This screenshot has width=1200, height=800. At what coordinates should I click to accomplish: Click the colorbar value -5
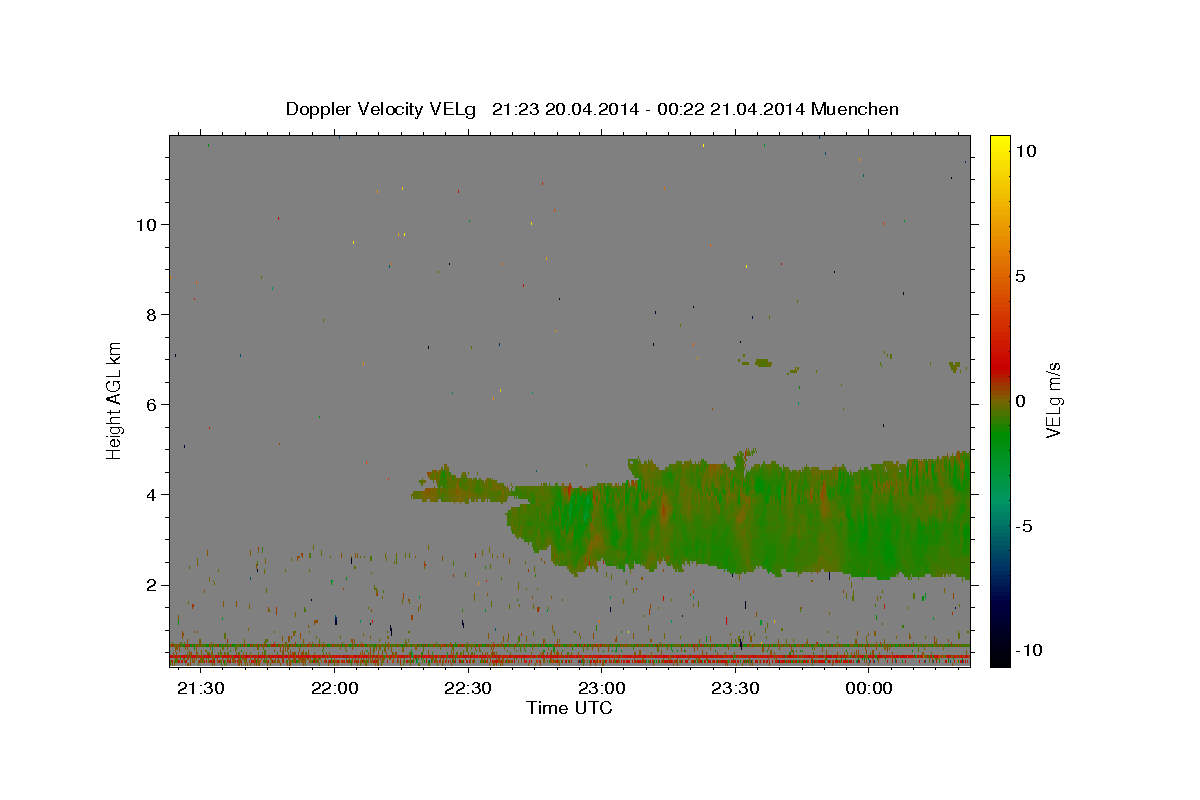pyautogui.click(x=1024, y=526)
